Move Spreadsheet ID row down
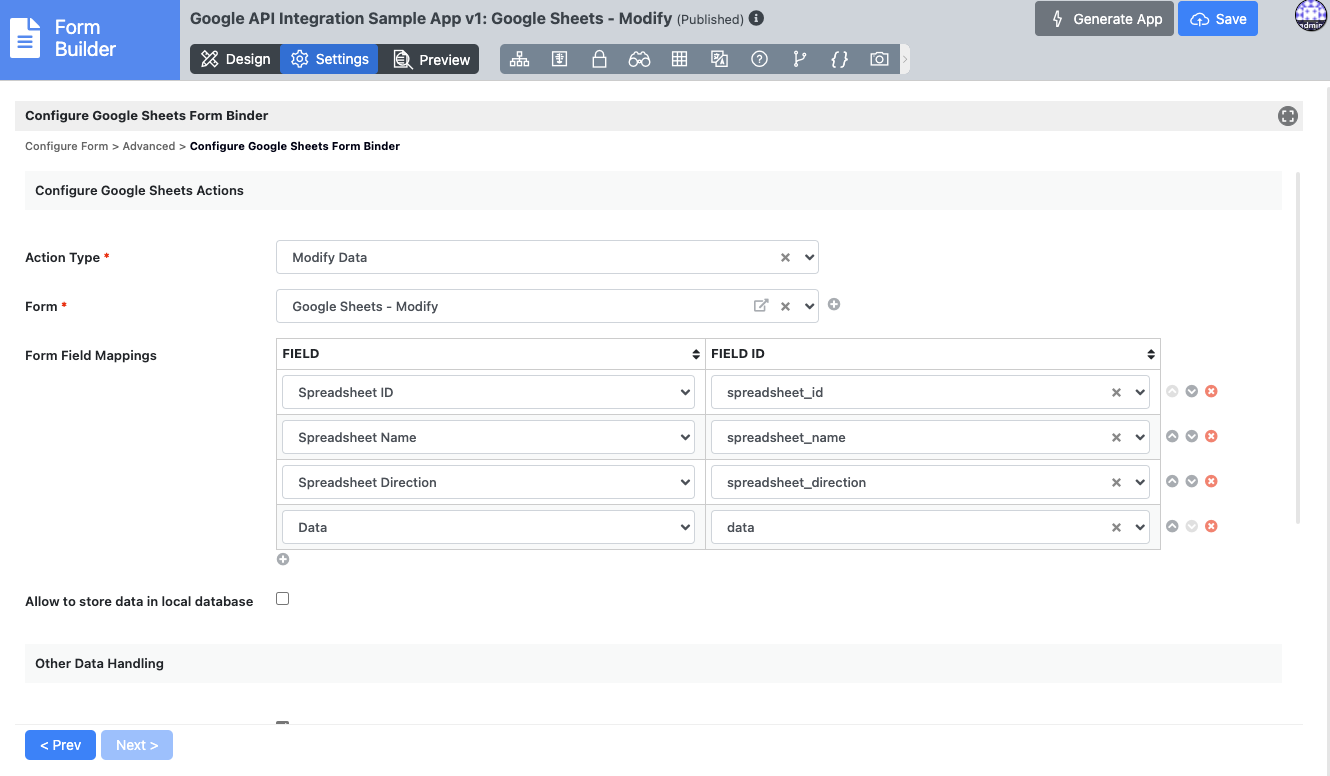 point(1192,391)
